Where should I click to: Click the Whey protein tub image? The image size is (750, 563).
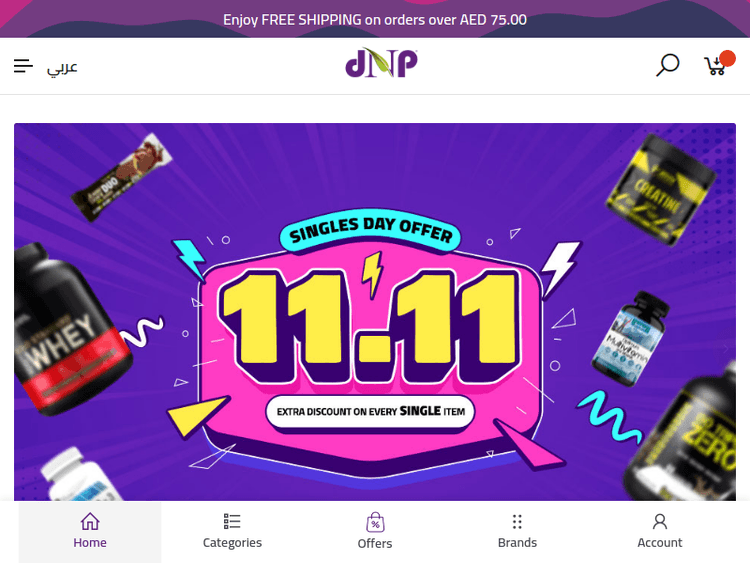point(65,329)
